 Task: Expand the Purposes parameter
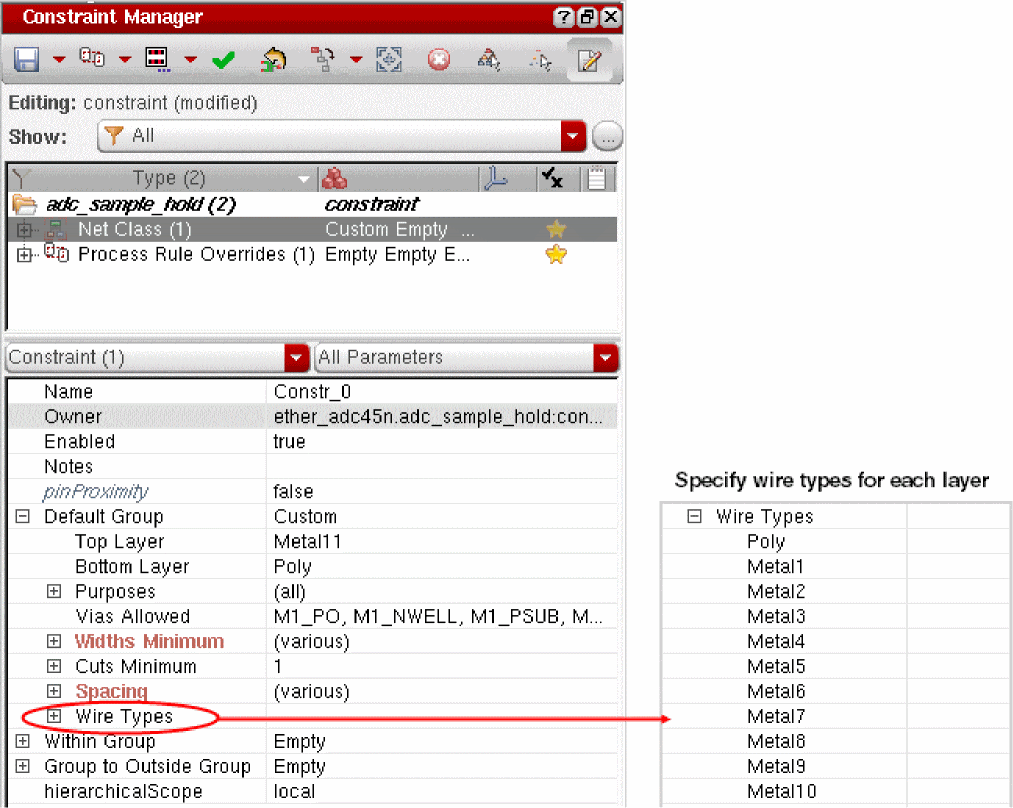tap(54, 591)
